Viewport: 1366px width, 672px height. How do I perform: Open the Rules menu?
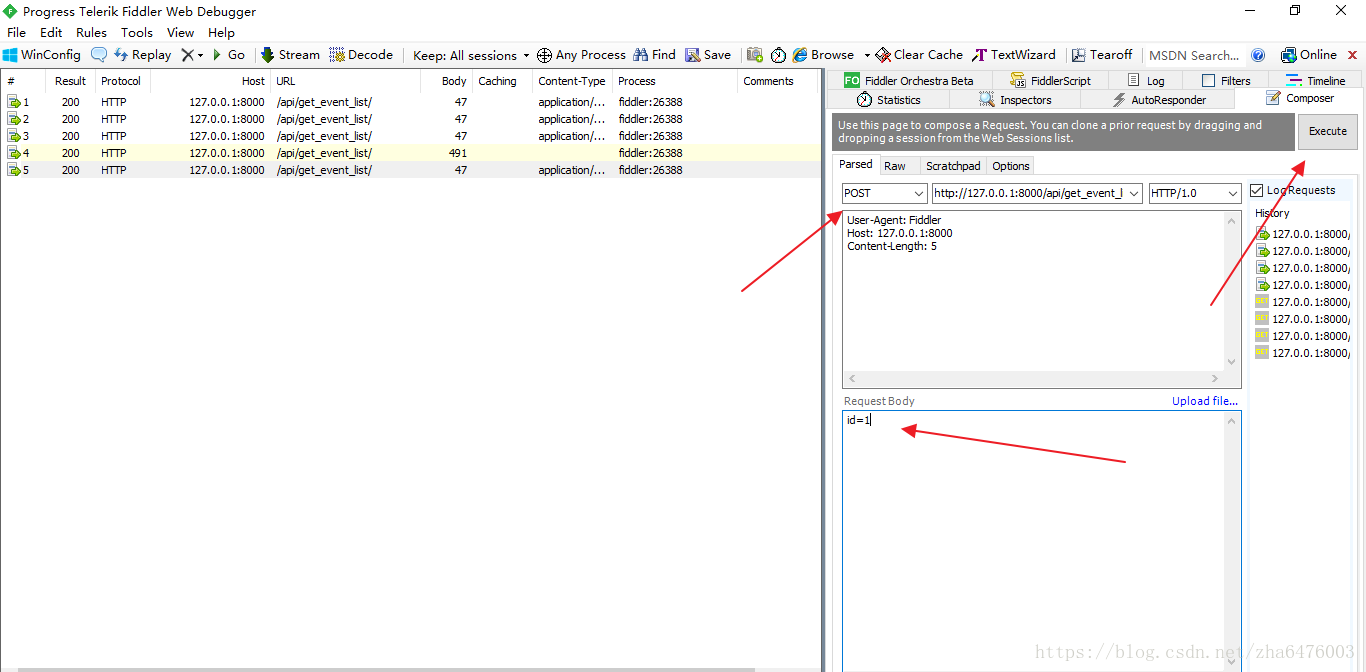[91, 32]
